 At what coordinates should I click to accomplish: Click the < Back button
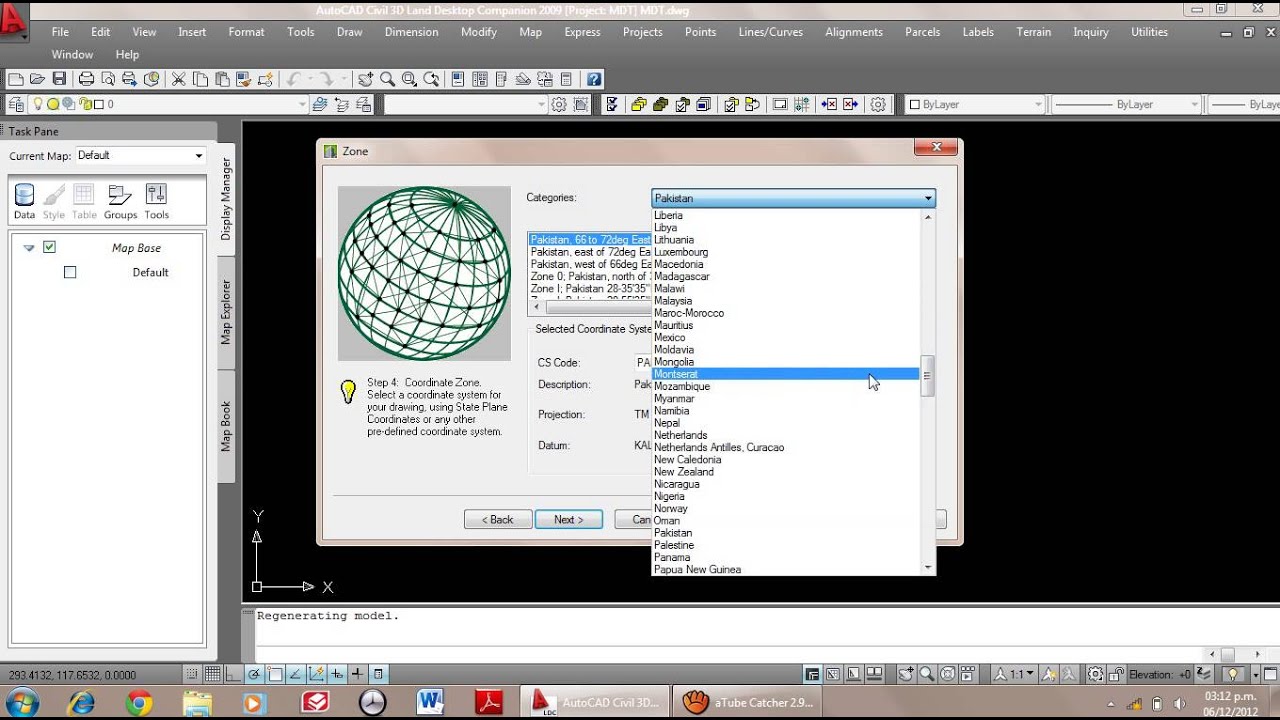click(497, 519)
